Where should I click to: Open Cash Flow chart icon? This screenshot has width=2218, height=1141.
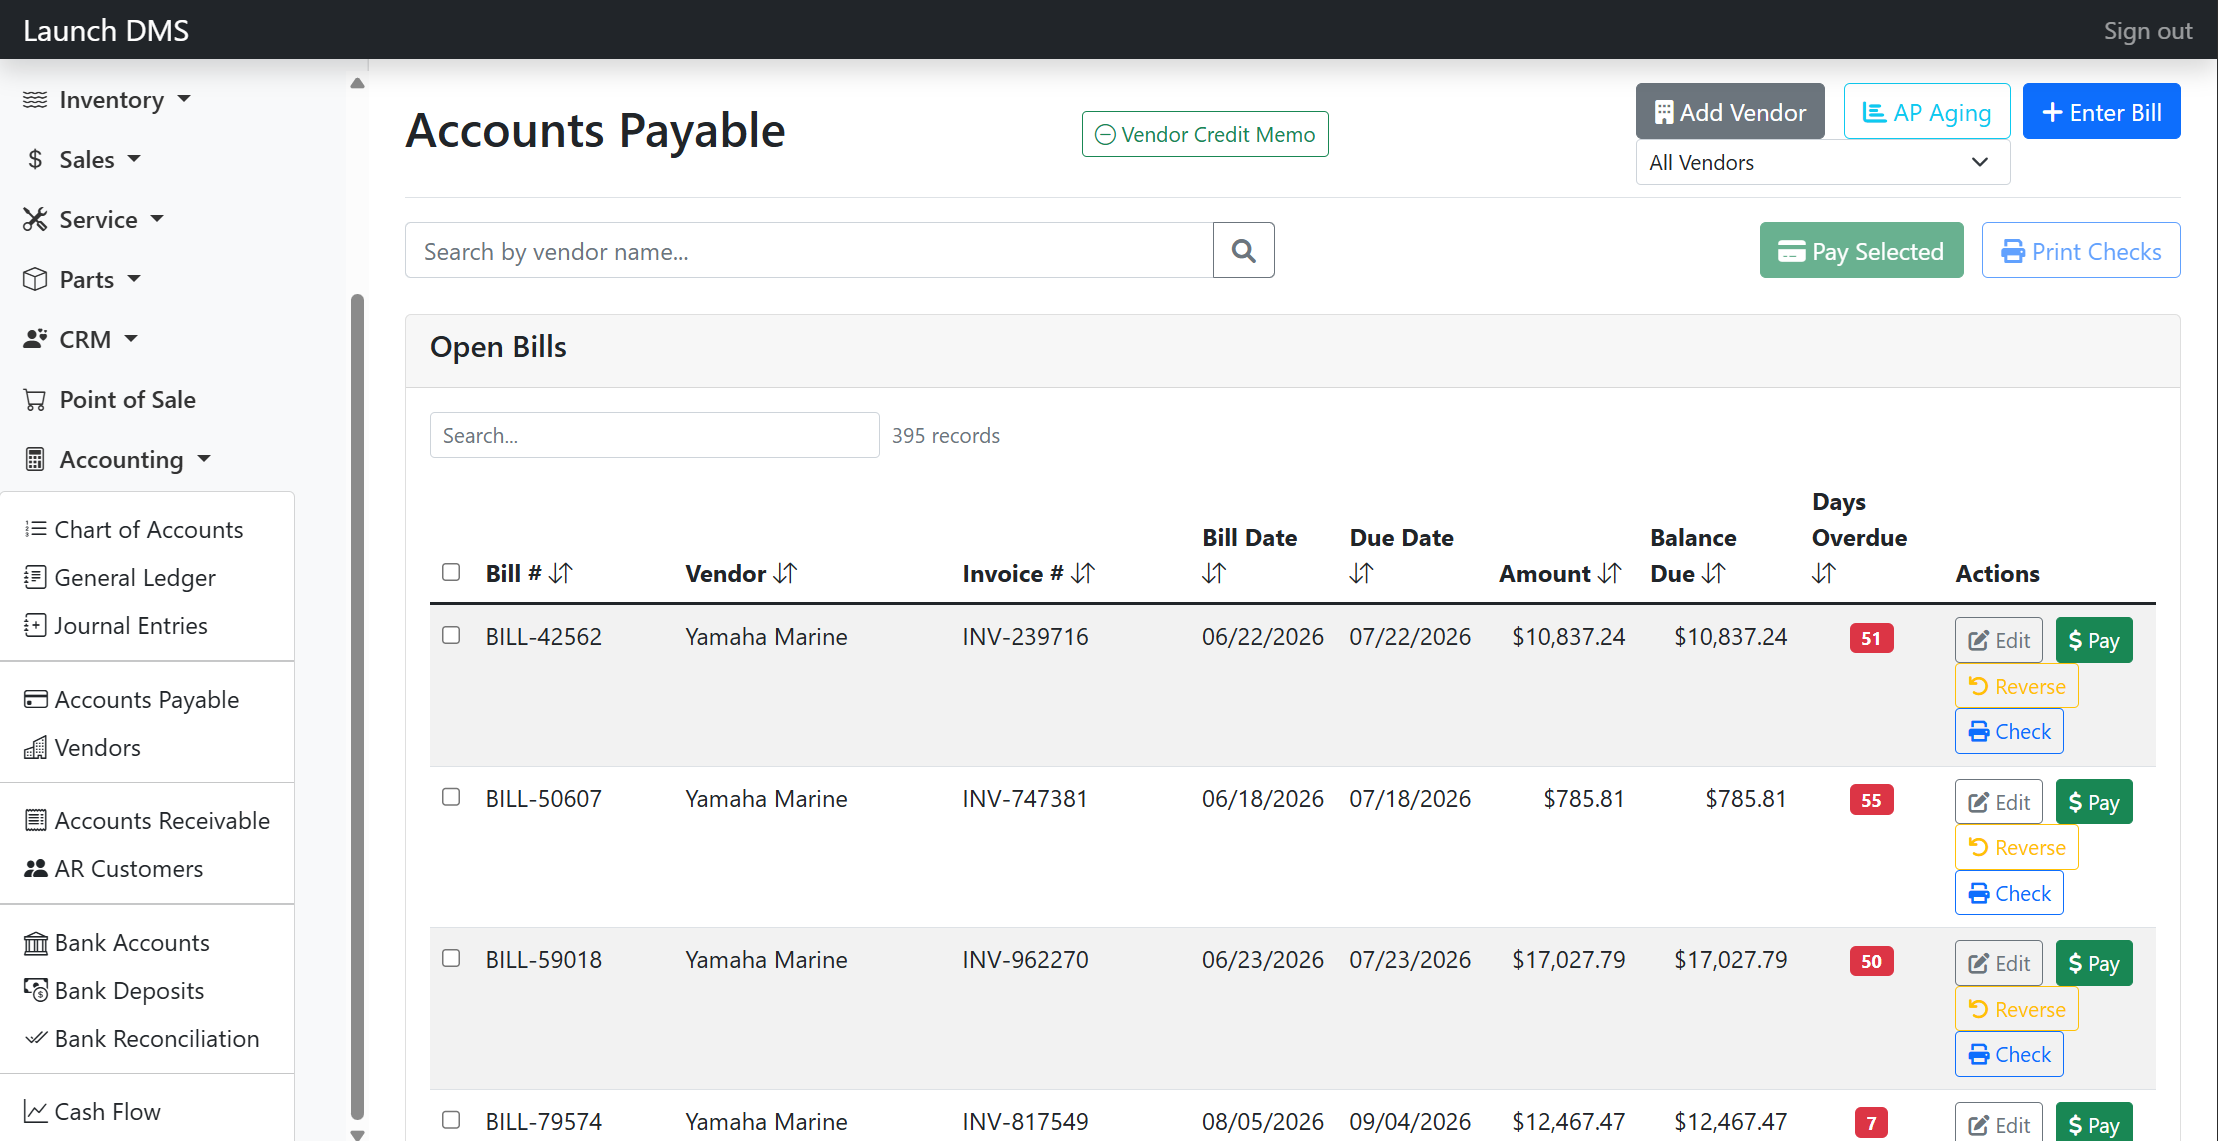click(x=36, y=1112)
